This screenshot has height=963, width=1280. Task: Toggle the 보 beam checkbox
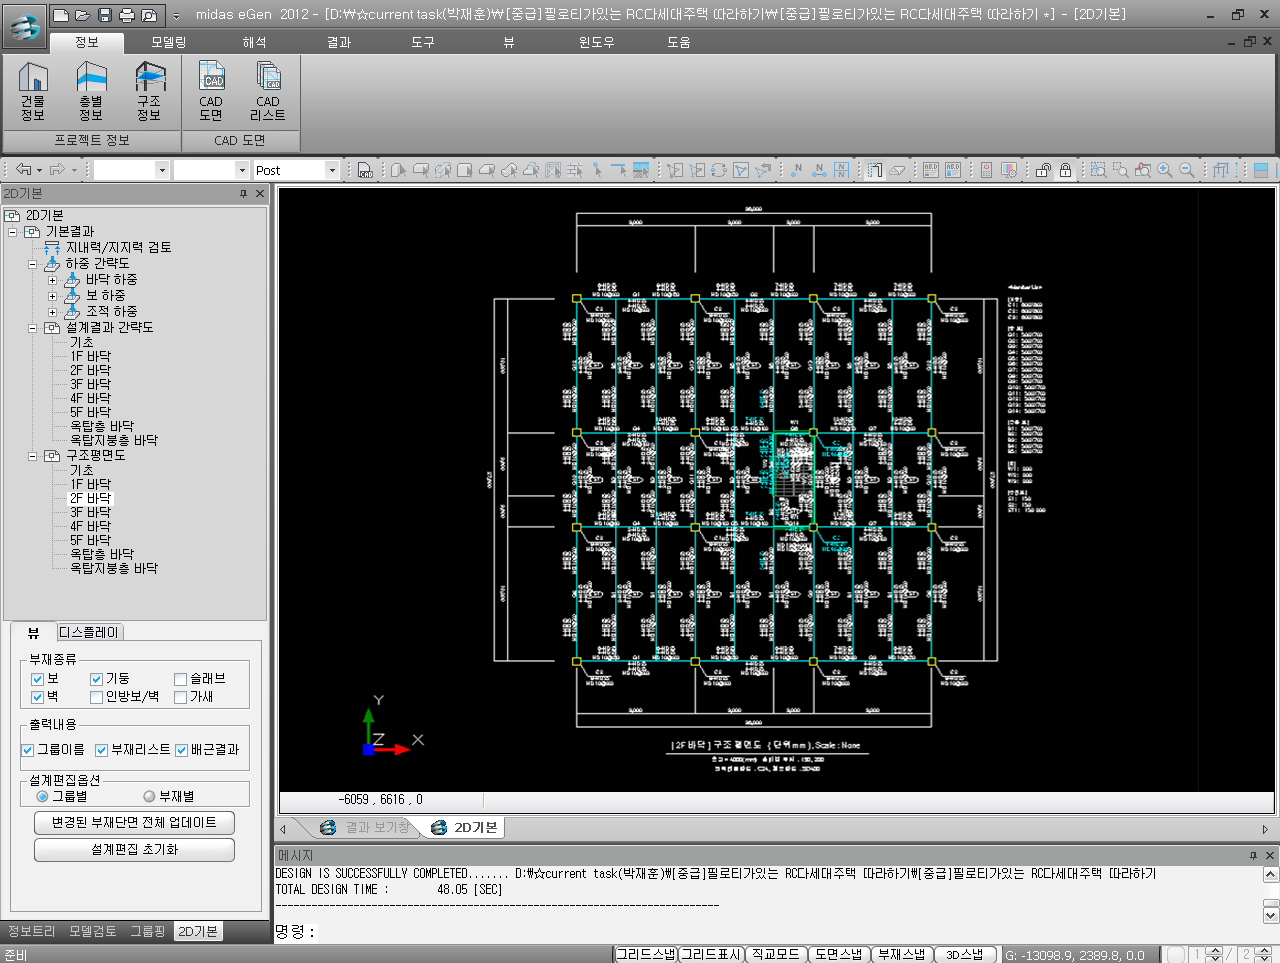[37, 679]
